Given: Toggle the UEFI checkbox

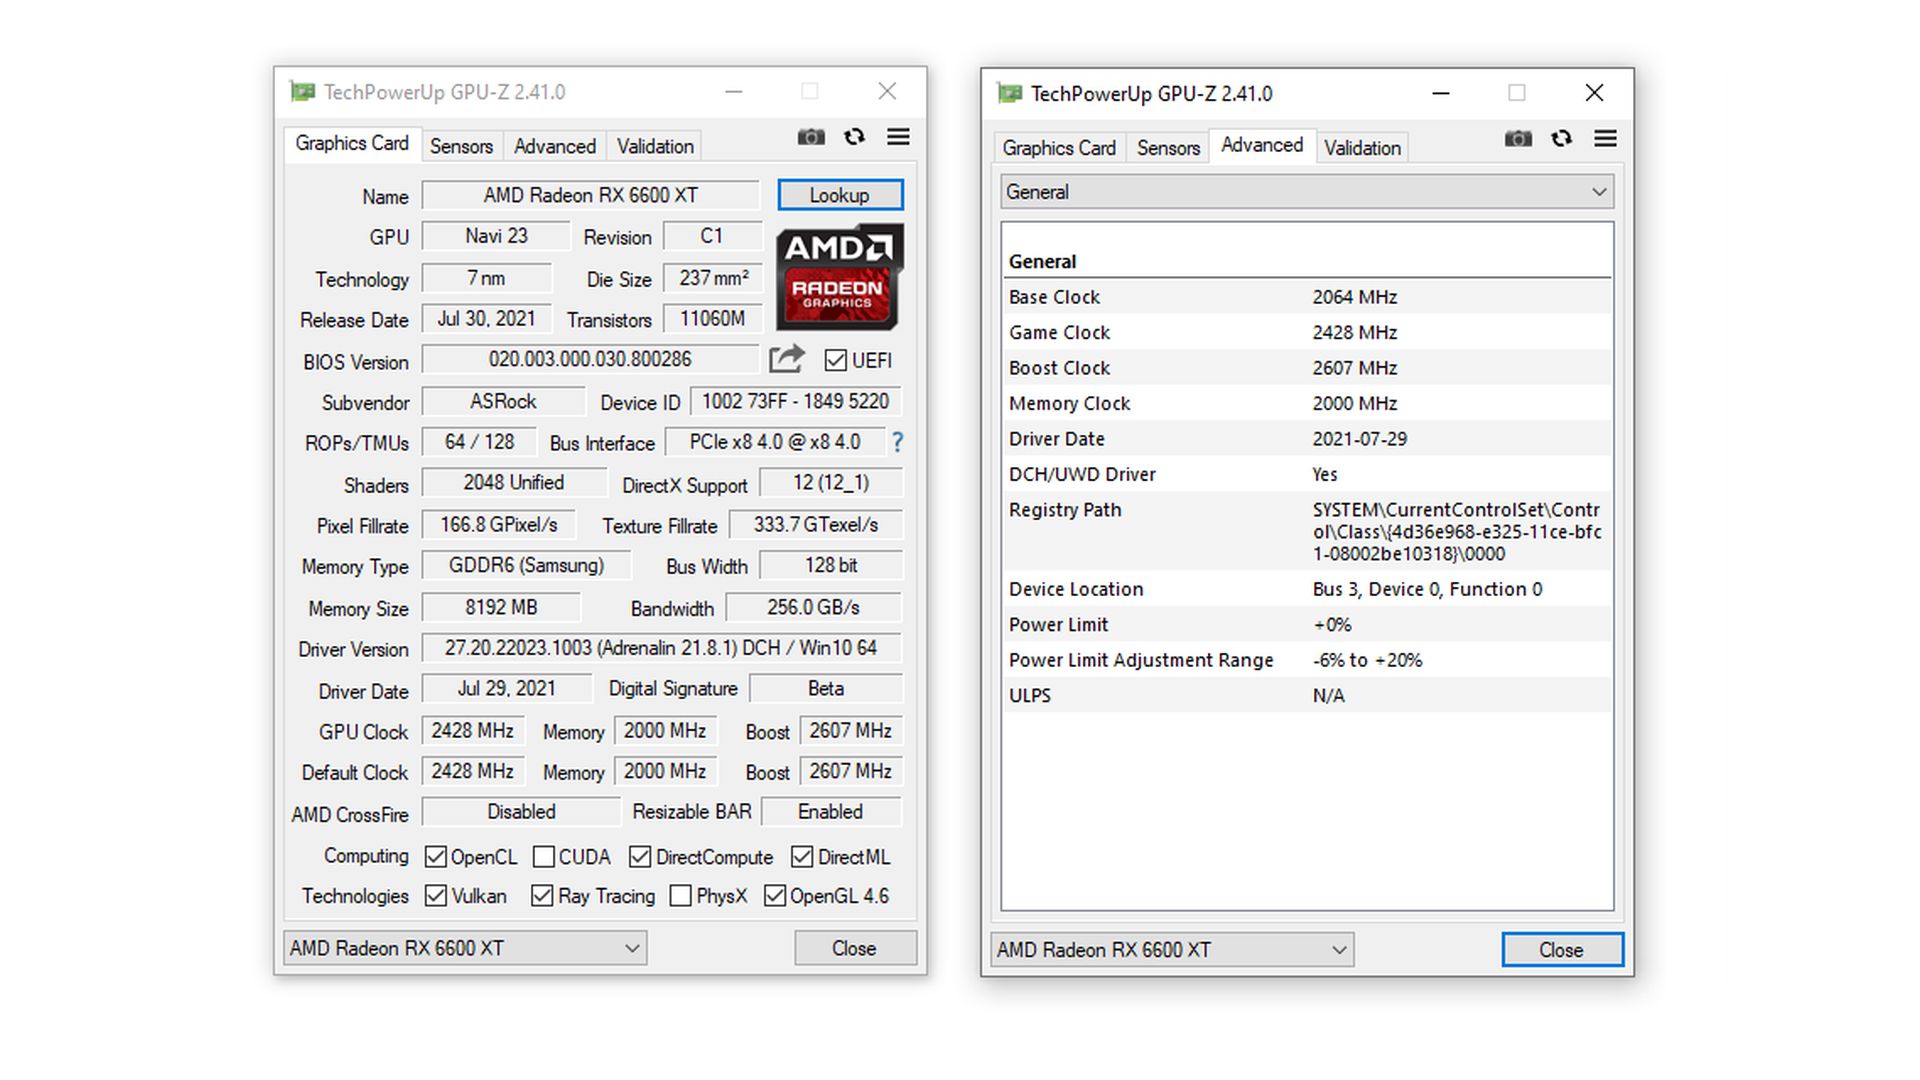Looking at the screenshot, I should (x=835, y=360).
